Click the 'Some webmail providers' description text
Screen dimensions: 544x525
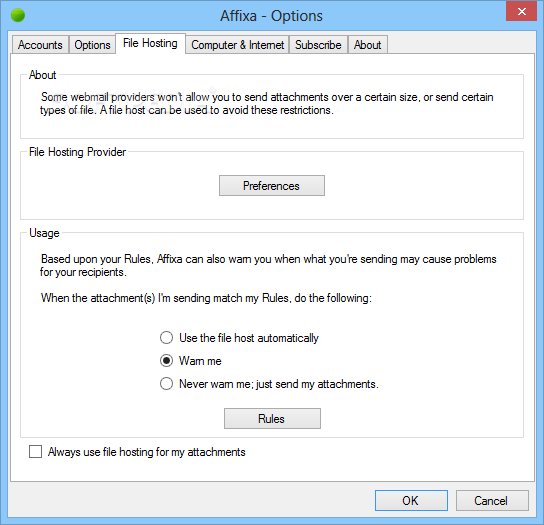tap(266, 103)
